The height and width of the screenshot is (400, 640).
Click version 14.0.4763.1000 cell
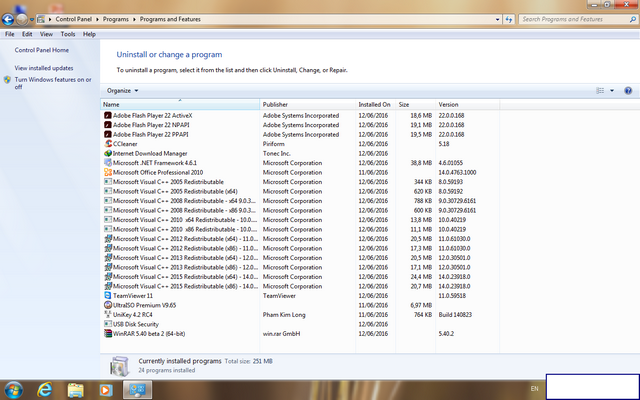457,172
